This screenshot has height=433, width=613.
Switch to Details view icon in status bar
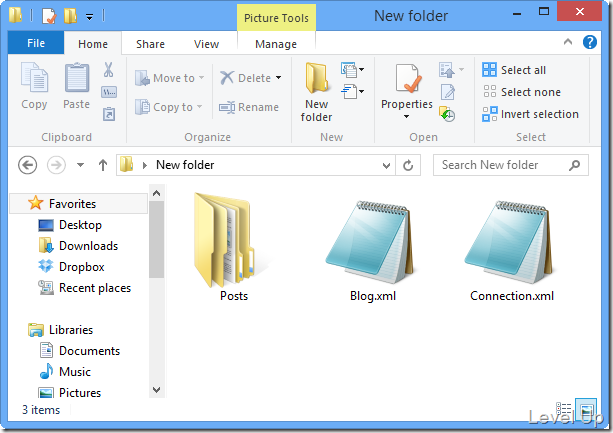coord(564,409)
